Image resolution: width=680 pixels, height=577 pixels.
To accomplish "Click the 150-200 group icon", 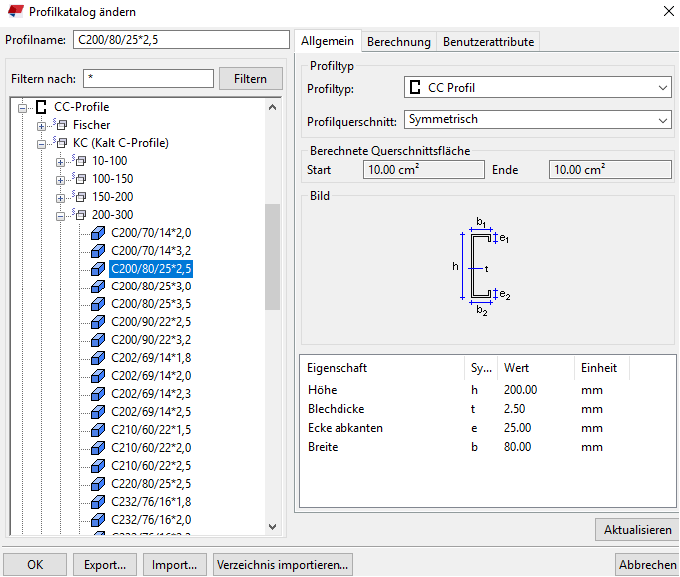I will 79,197.
